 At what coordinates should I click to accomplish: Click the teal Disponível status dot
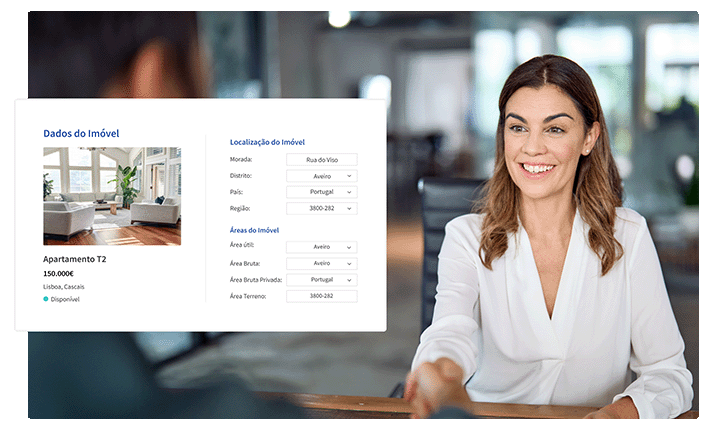46,298
